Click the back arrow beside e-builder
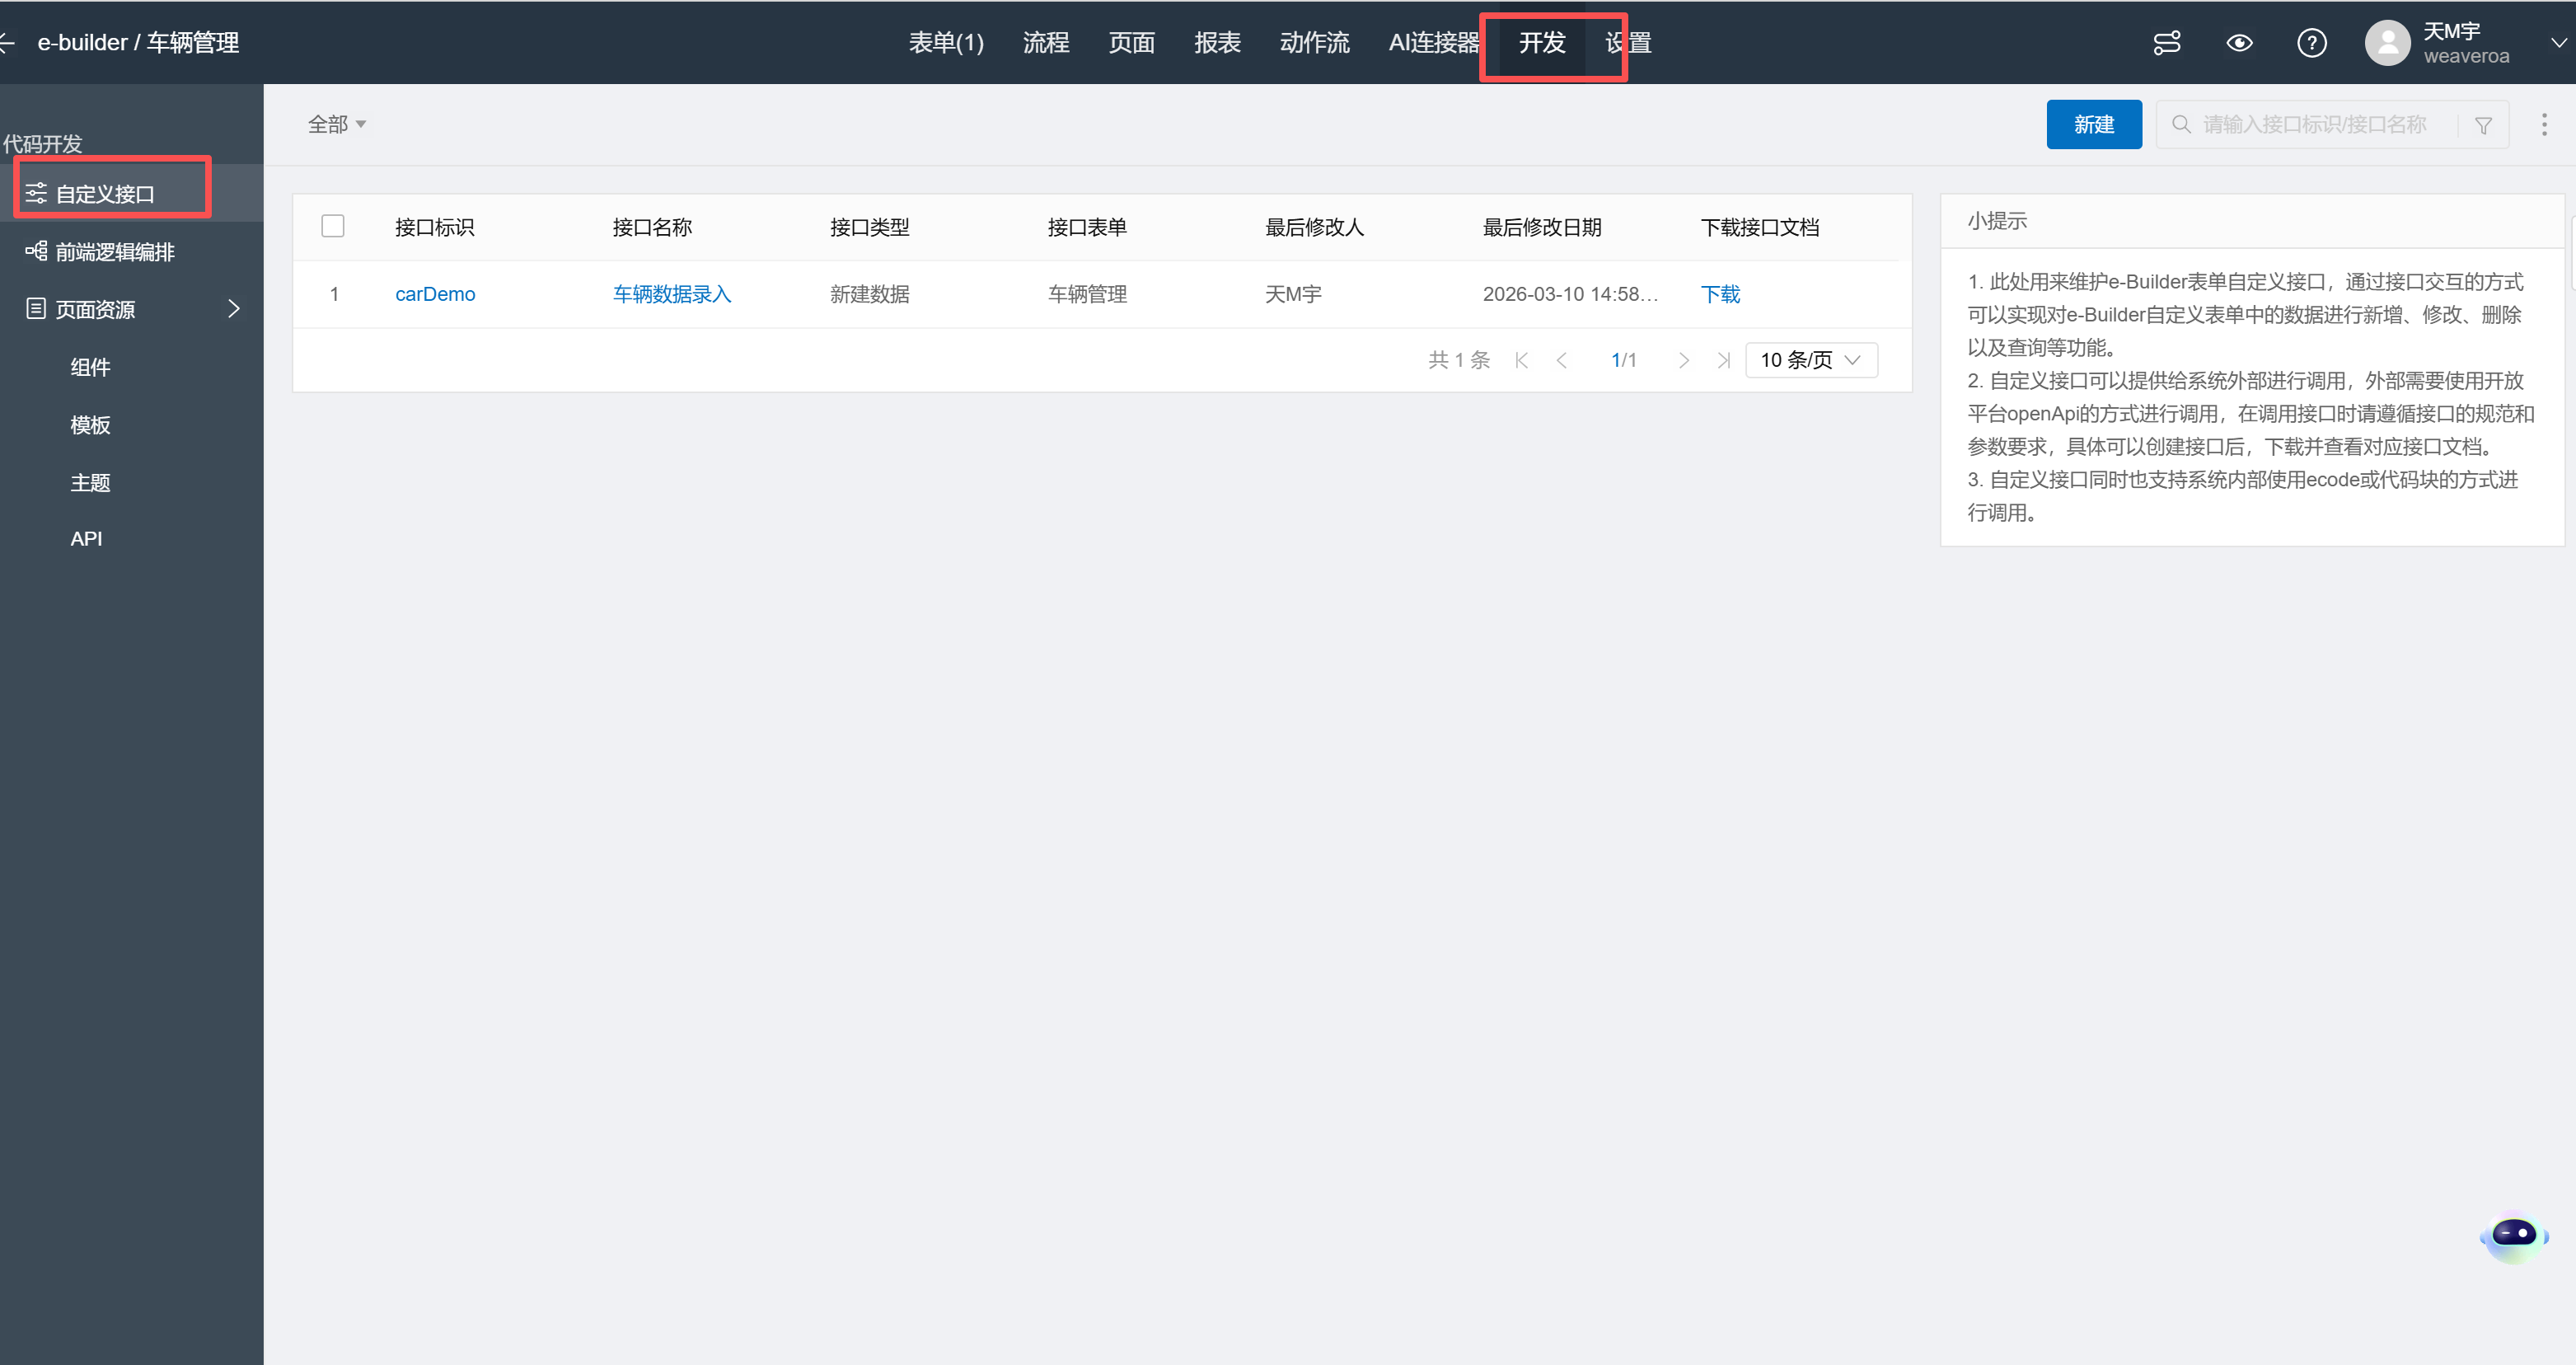The height and width of the screenshot is (1365, 2576). coord(8,43)
